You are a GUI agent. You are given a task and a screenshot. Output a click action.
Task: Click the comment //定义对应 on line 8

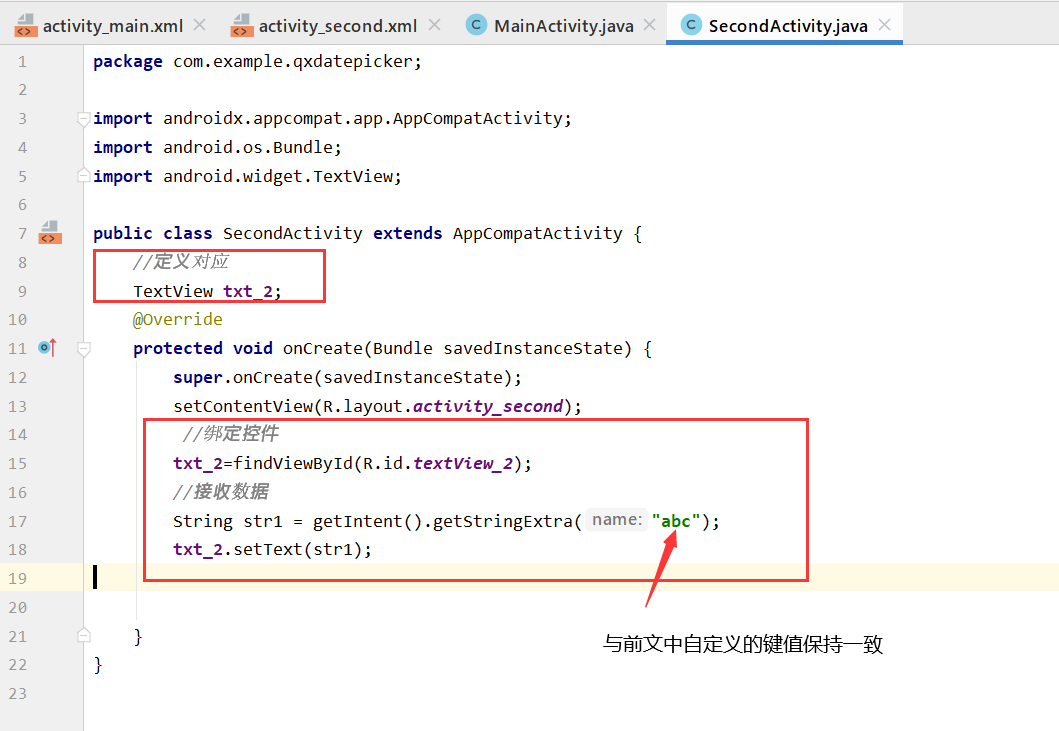(x=181, y=261)
